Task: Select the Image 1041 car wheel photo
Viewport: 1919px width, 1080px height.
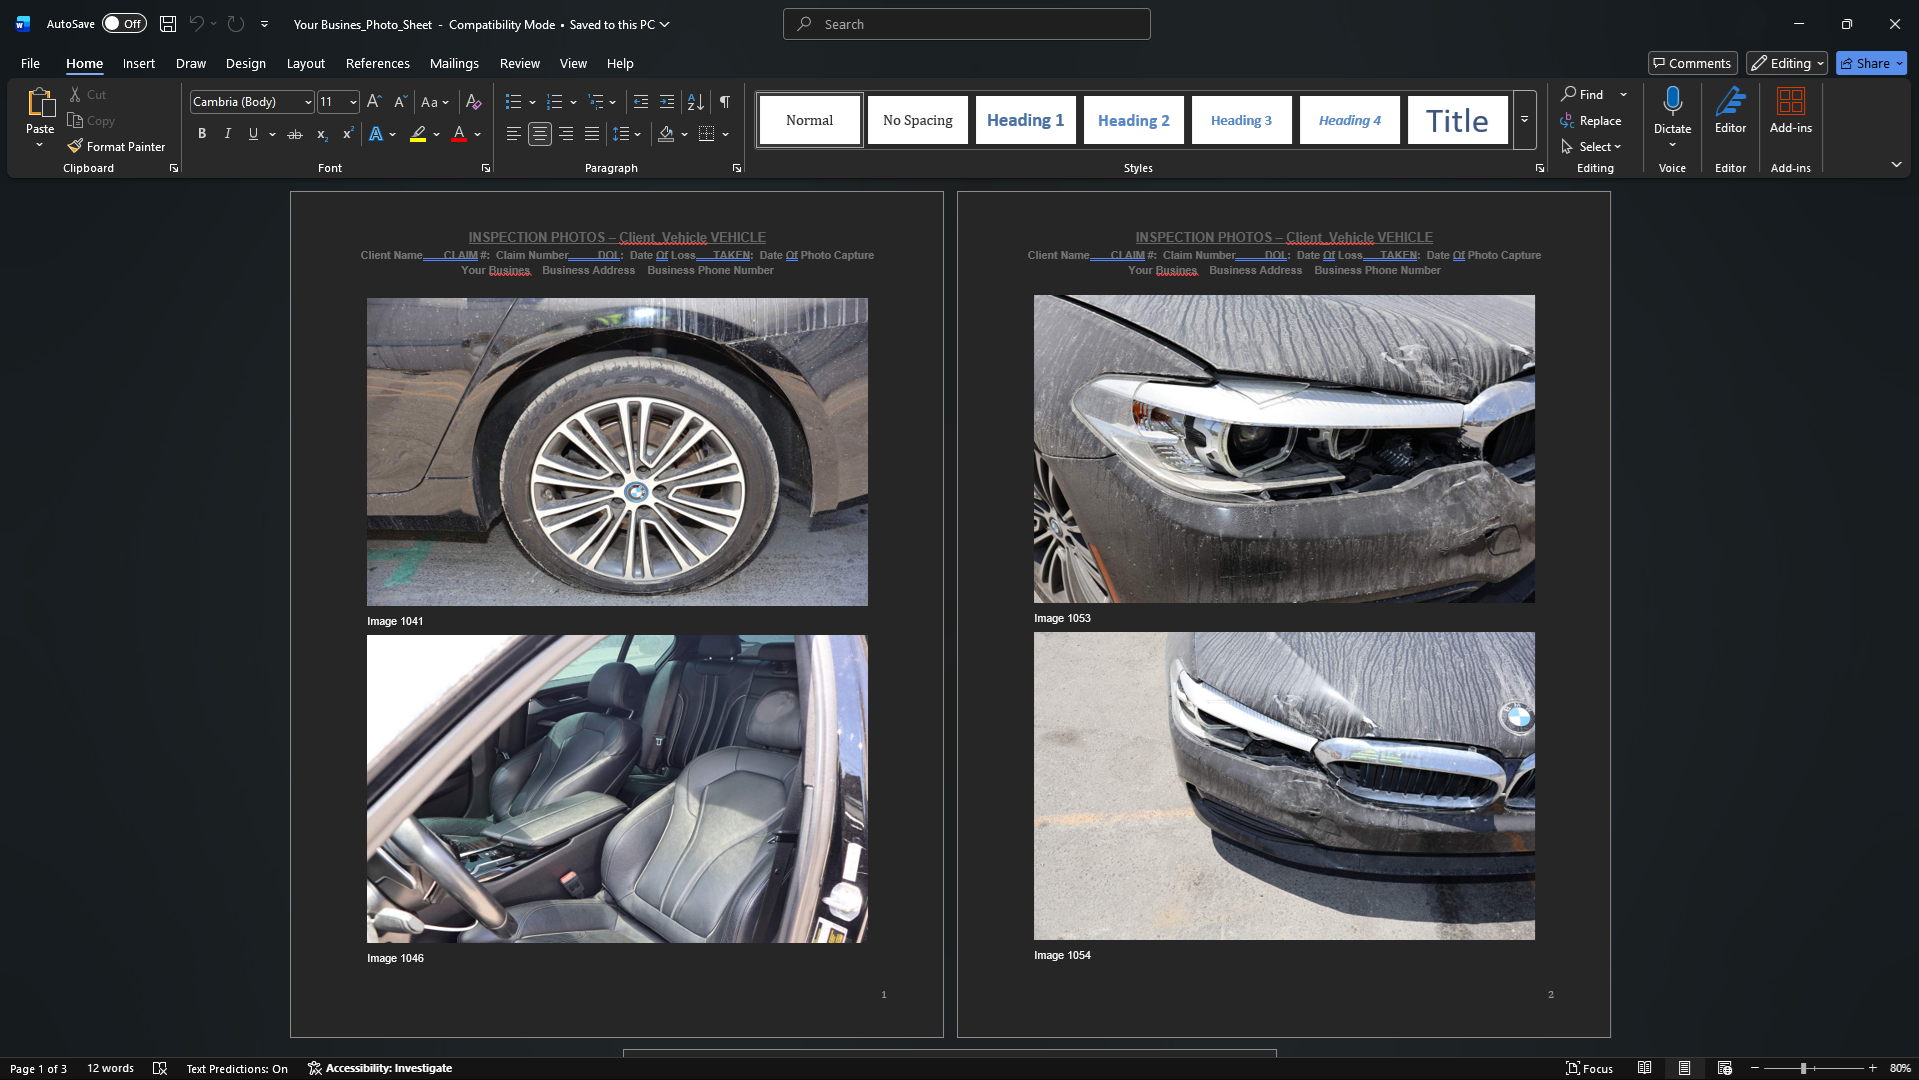Action: (617, 452)
